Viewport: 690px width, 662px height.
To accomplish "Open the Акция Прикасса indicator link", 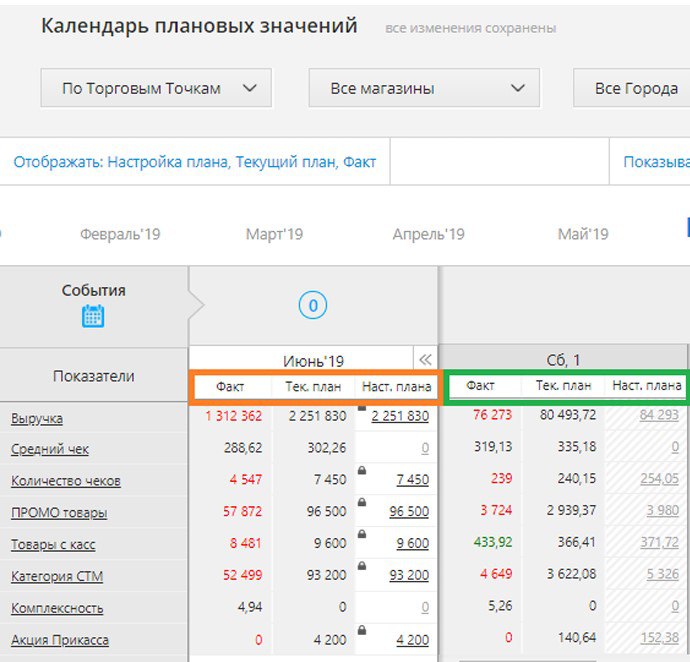I will pyautogui.click(x=60, y=640).
